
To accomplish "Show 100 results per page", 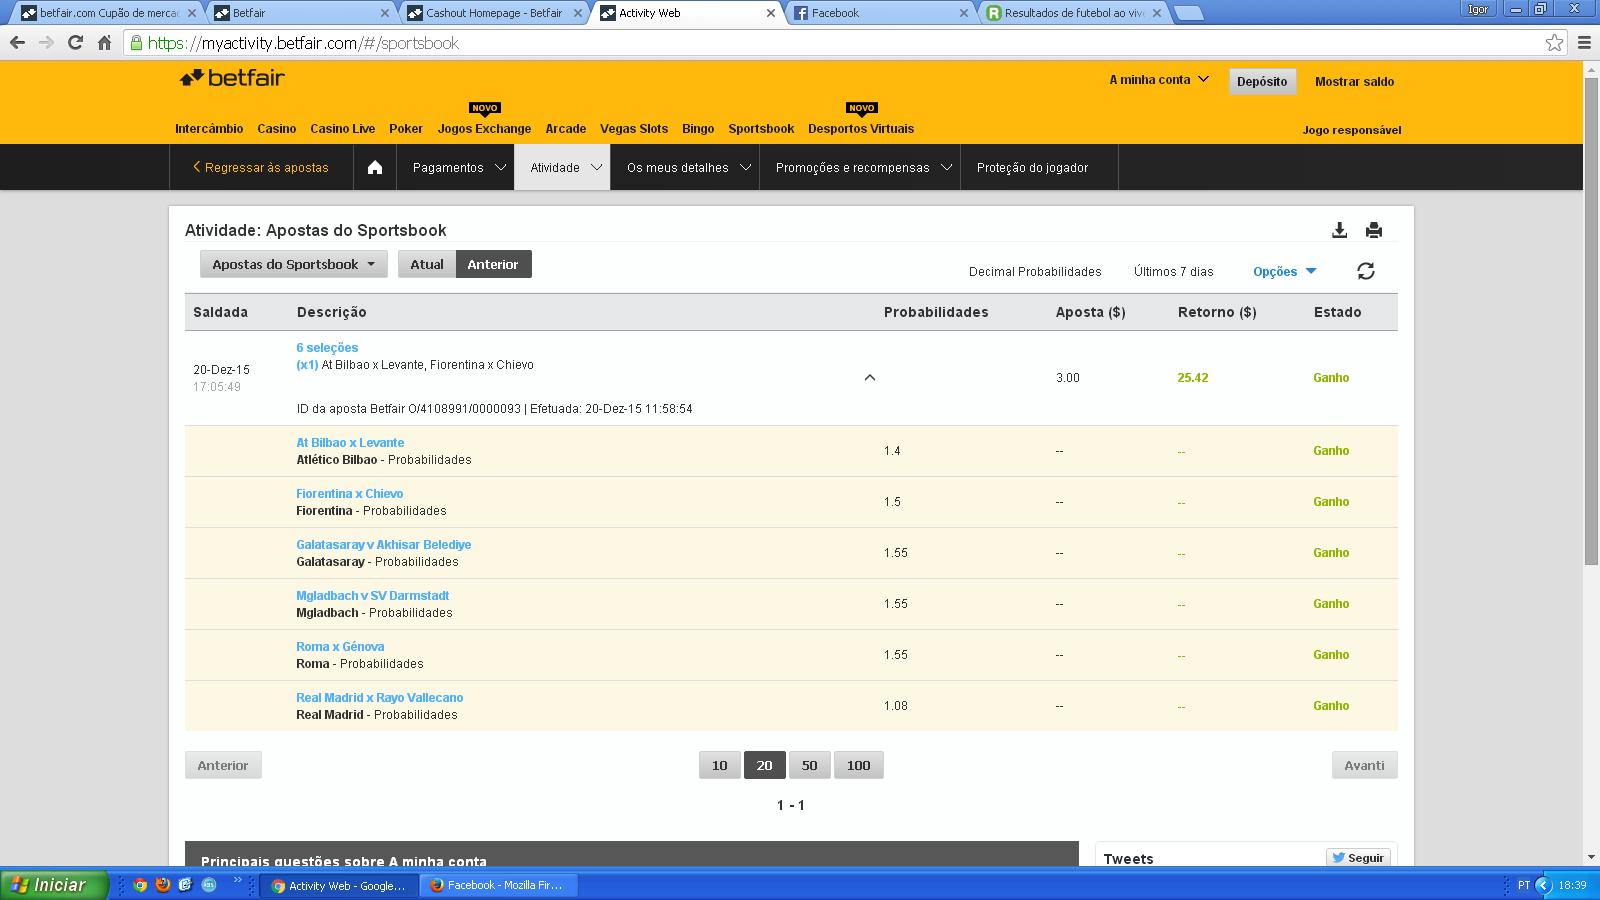I will [858, 765].
